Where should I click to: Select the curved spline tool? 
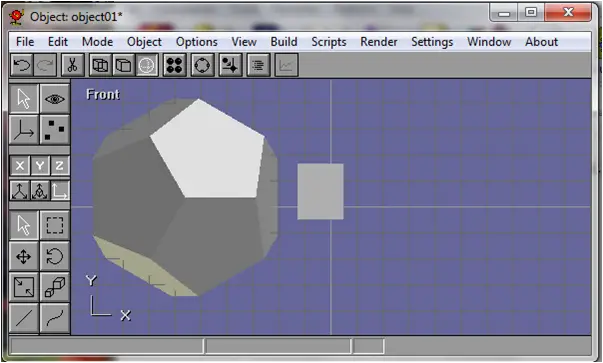click(55, 318)
